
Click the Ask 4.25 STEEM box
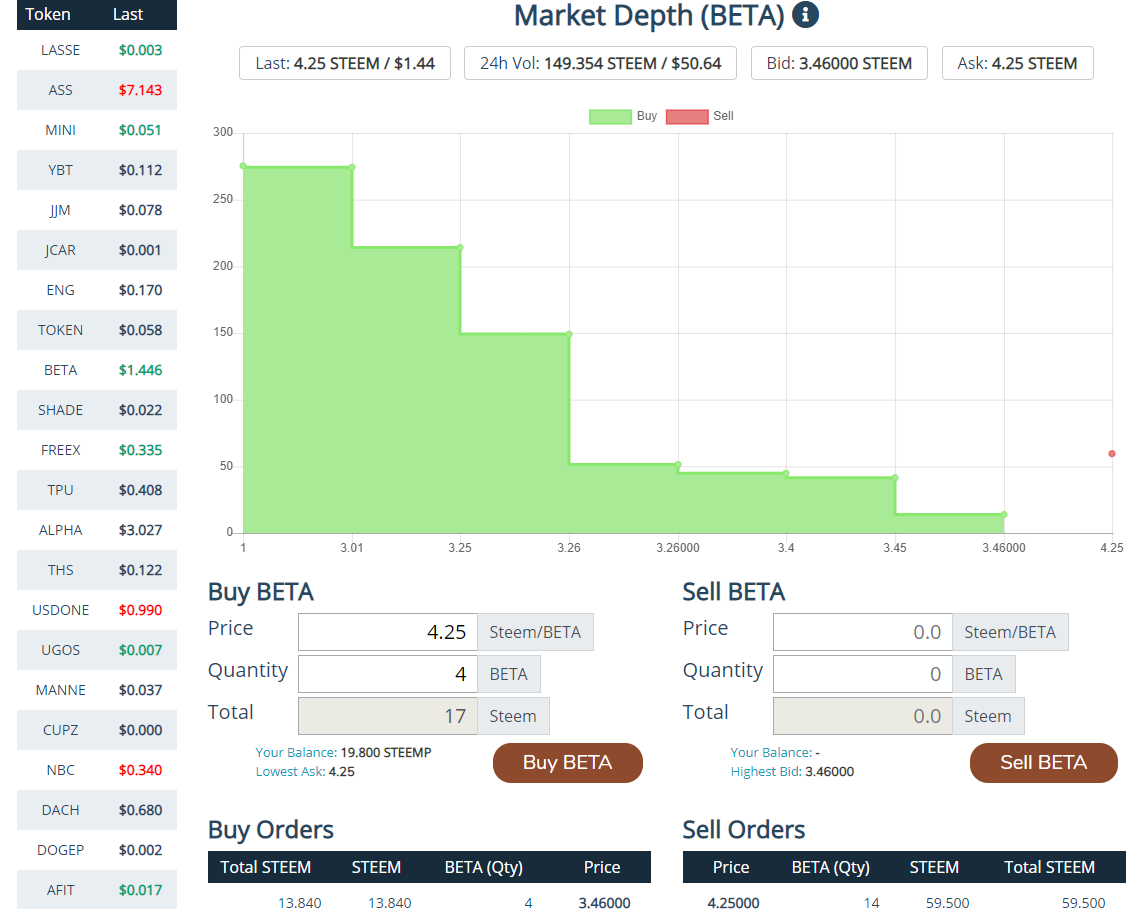(1017, 64)
